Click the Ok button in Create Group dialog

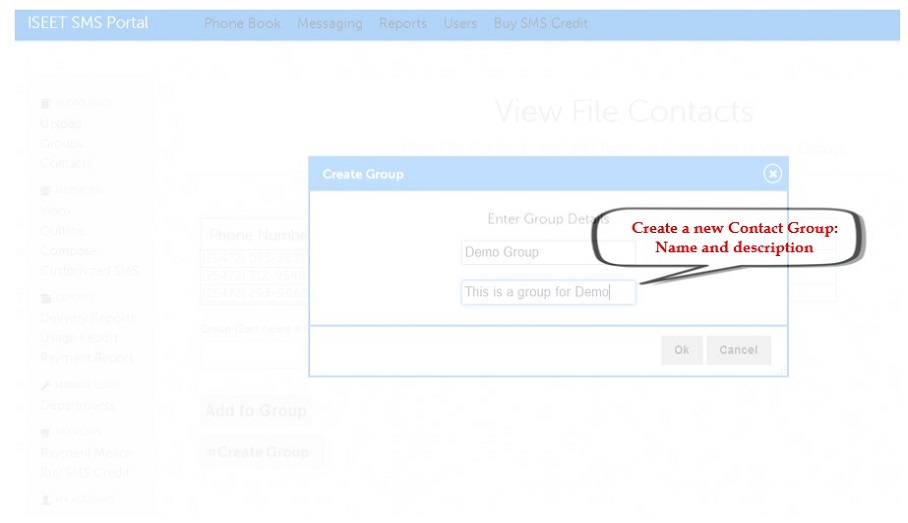pos(681,350)
